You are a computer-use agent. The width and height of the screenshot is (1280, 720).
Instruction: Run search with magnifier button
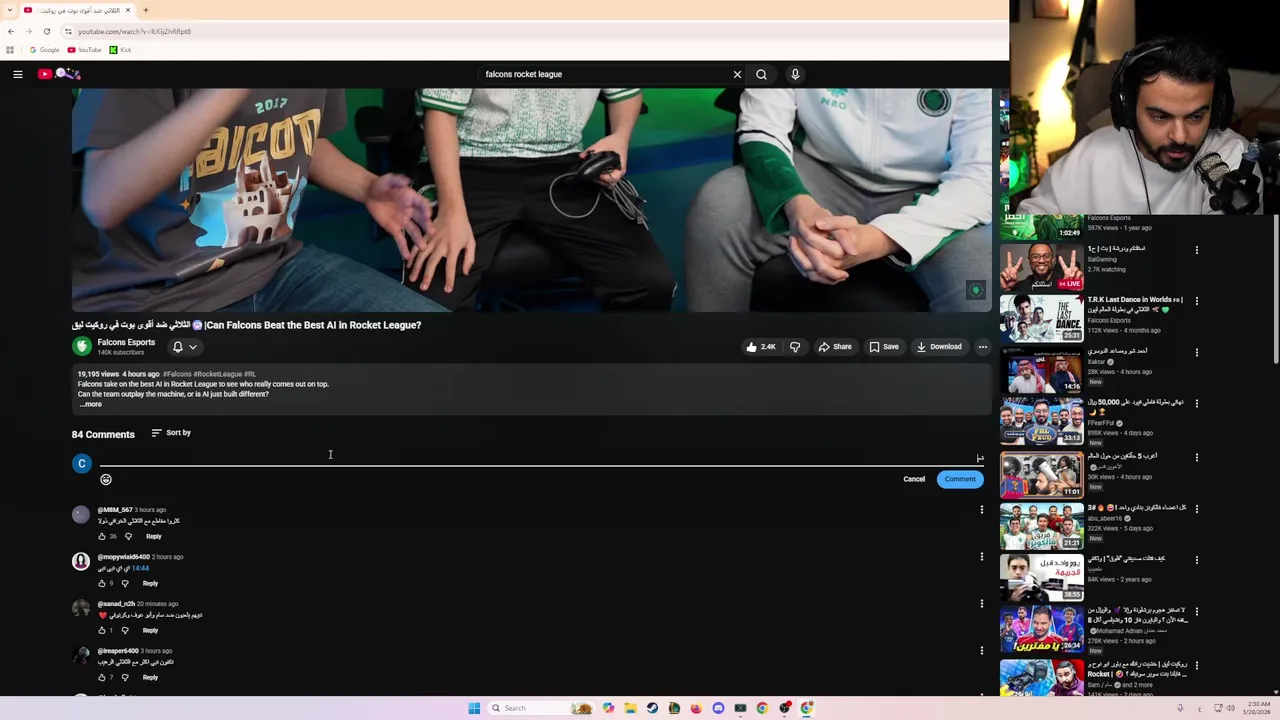click(761, 74)
